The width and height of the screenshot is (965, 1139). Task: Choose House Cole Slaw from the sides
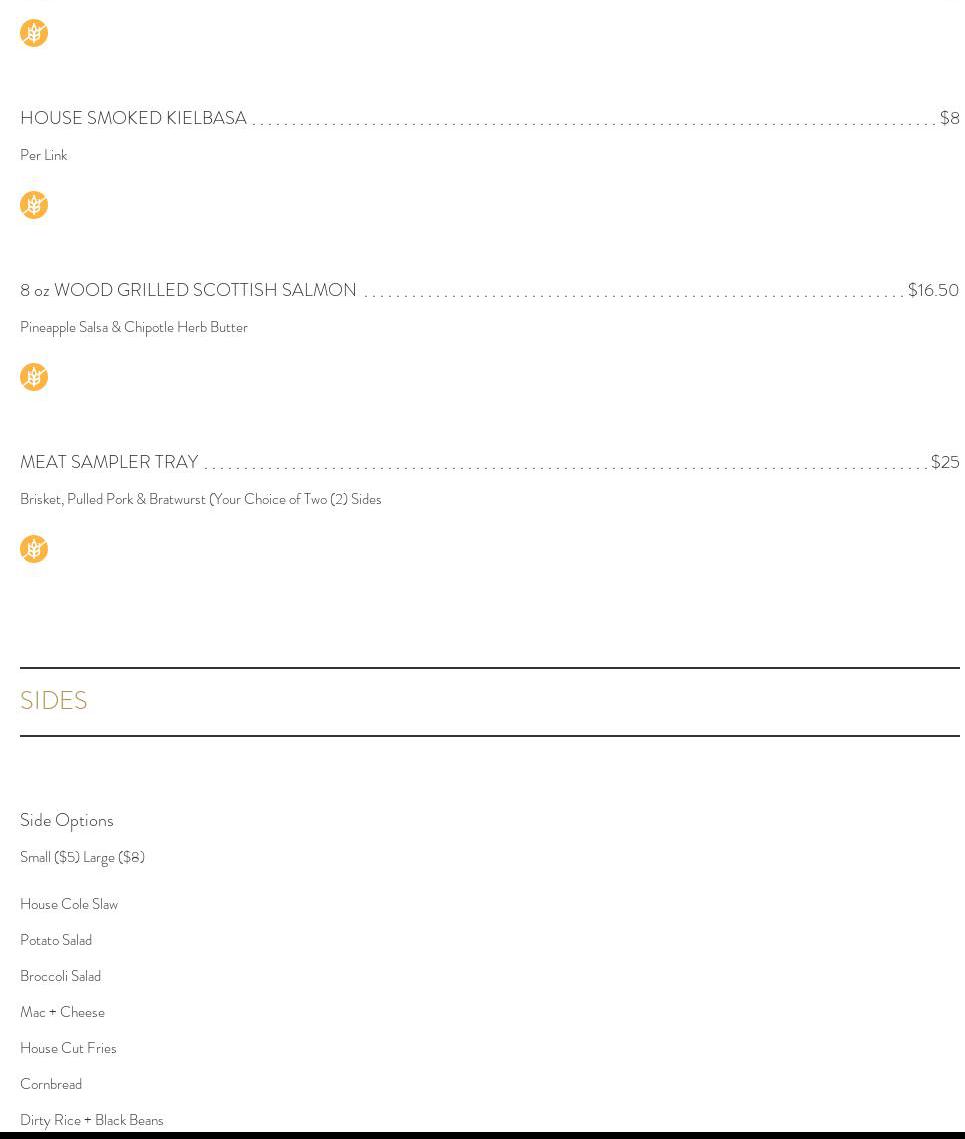69,904
